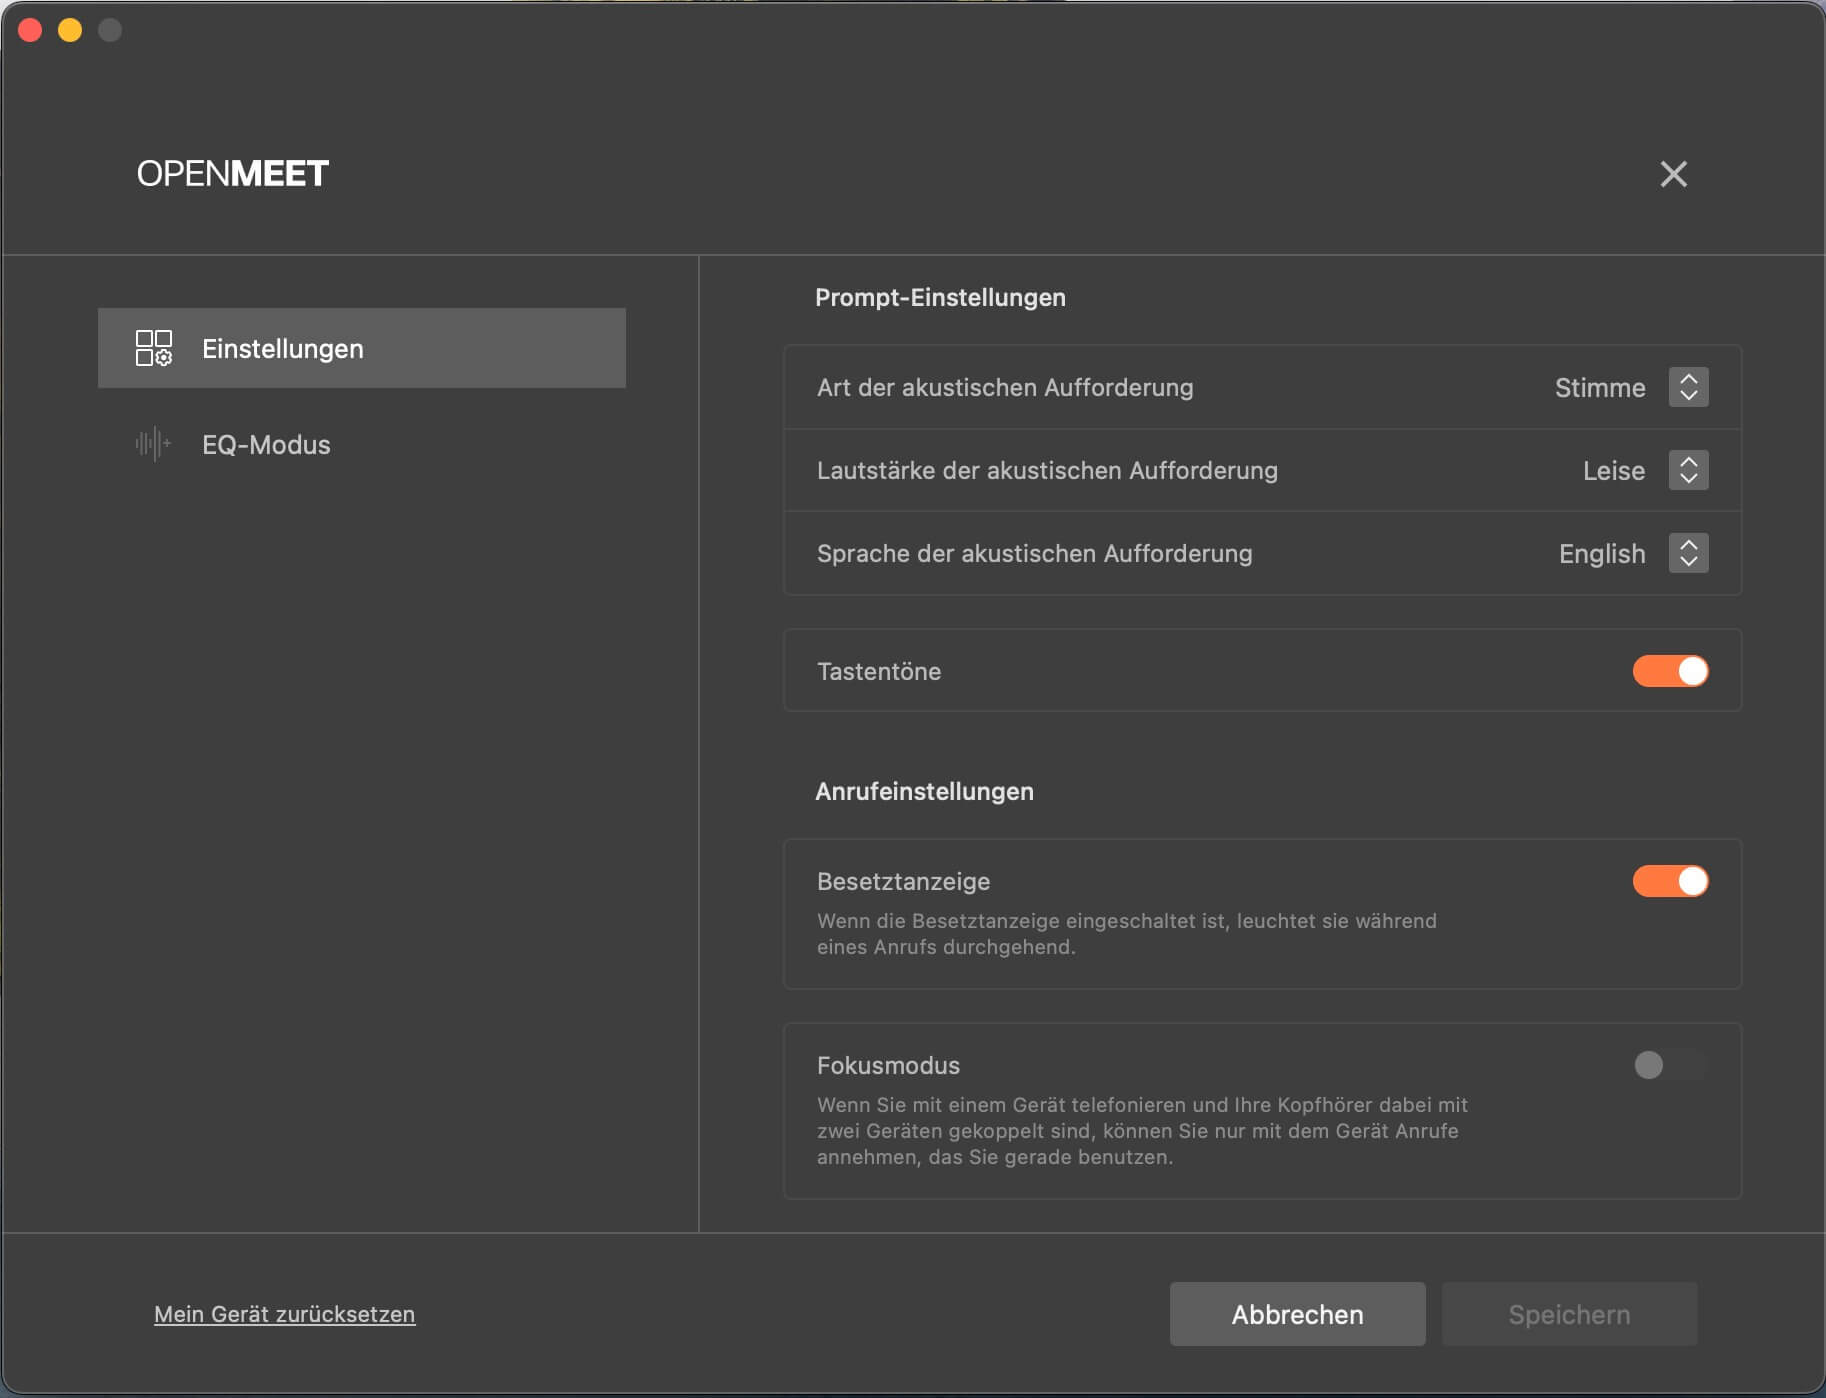Click the greyed-out Speichern button

pyautogui.click(x=1569, y=1314)
